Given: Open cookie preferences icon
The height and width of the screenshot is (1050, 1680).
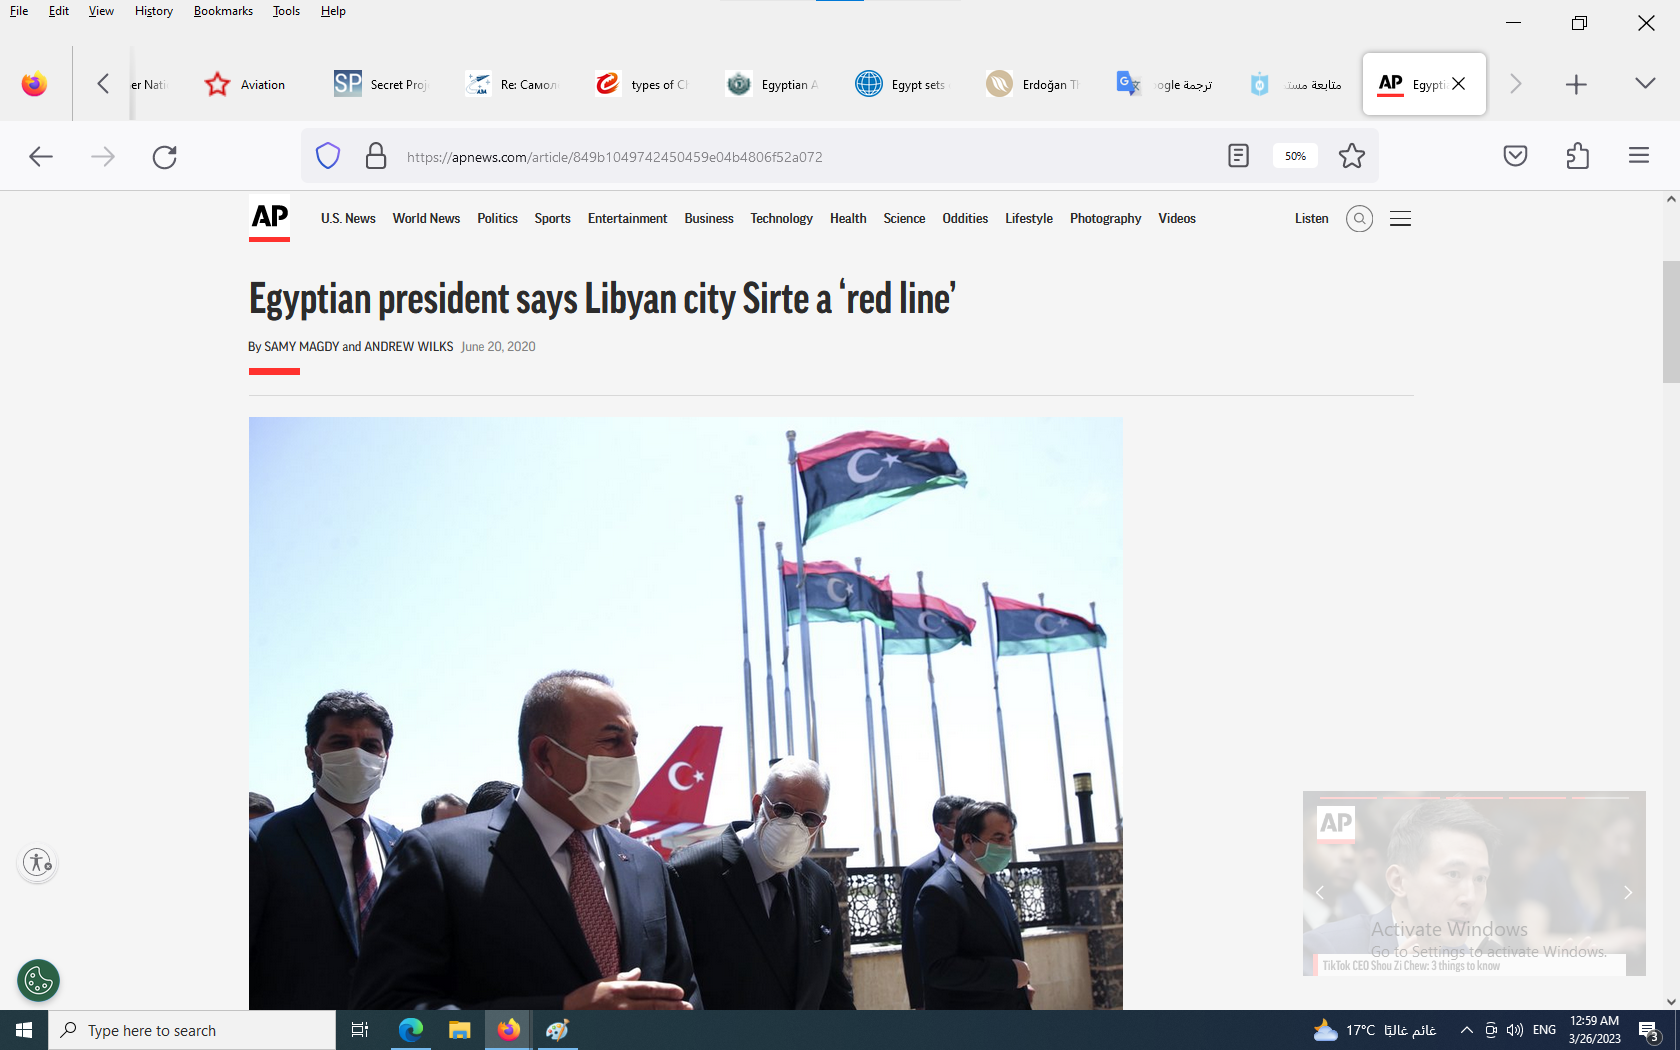Looking at the screenshot, I should pos(38,981).
